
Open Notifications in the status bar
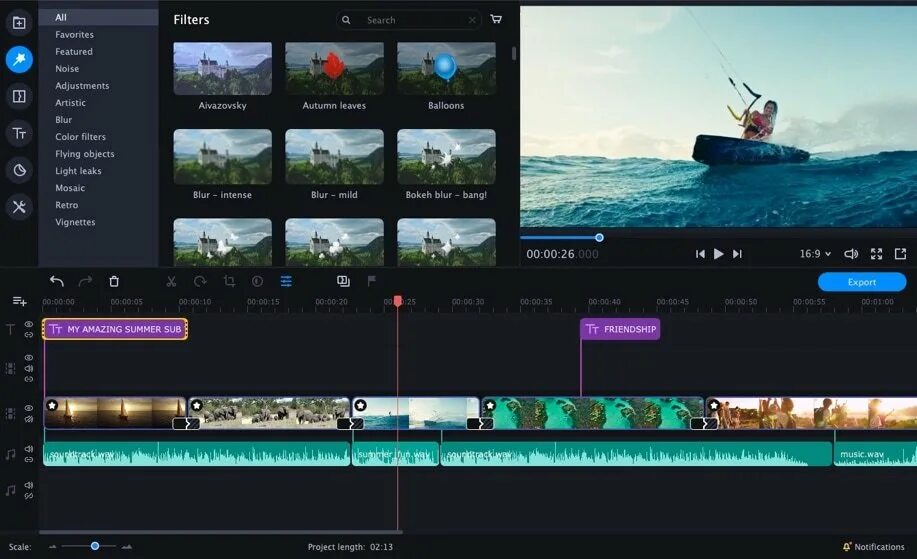pyautogui.click(x=873, y=547)
